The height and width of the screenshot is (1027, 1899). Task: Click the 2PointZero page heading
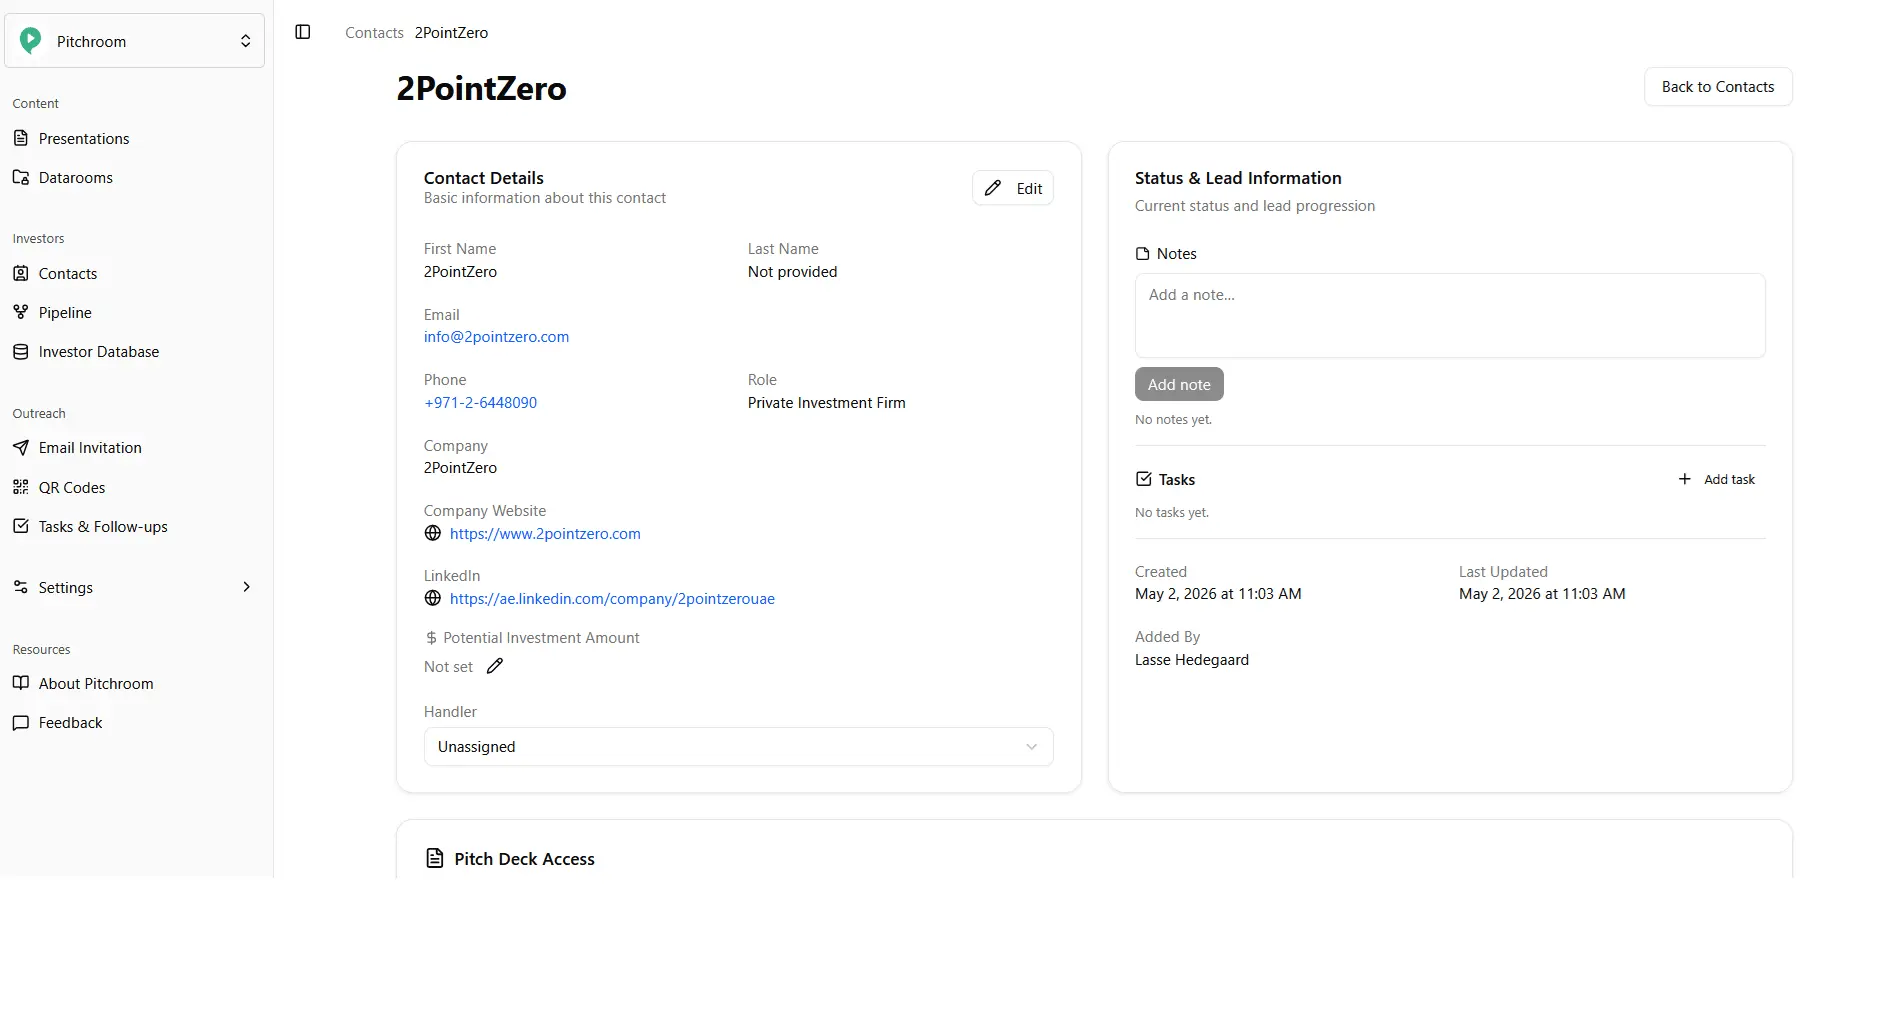pos(481,89)
